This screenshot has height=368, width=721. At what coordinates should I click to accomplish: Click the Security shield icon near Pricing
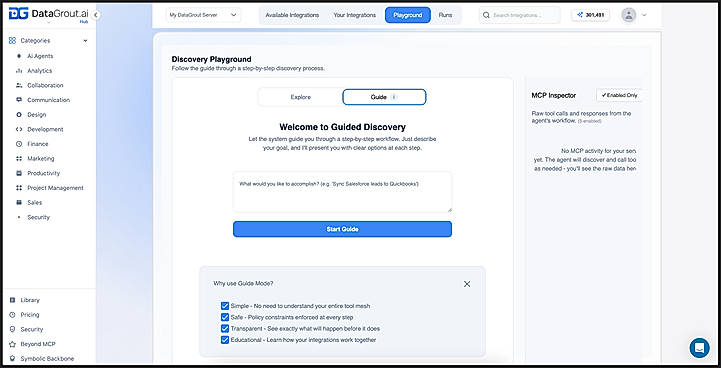(12, 329)
